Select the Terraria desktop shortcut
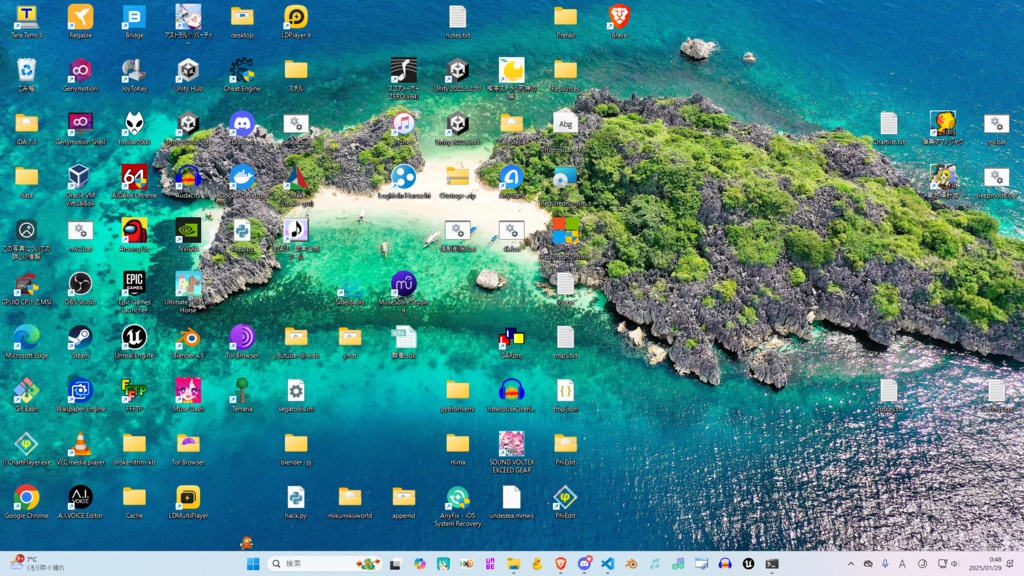This screenshot has width=1024, height=576. 242,396
